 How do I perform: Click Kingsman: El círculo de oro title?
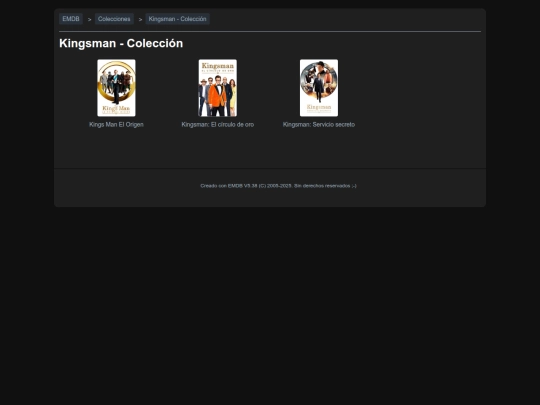(218, 125)
